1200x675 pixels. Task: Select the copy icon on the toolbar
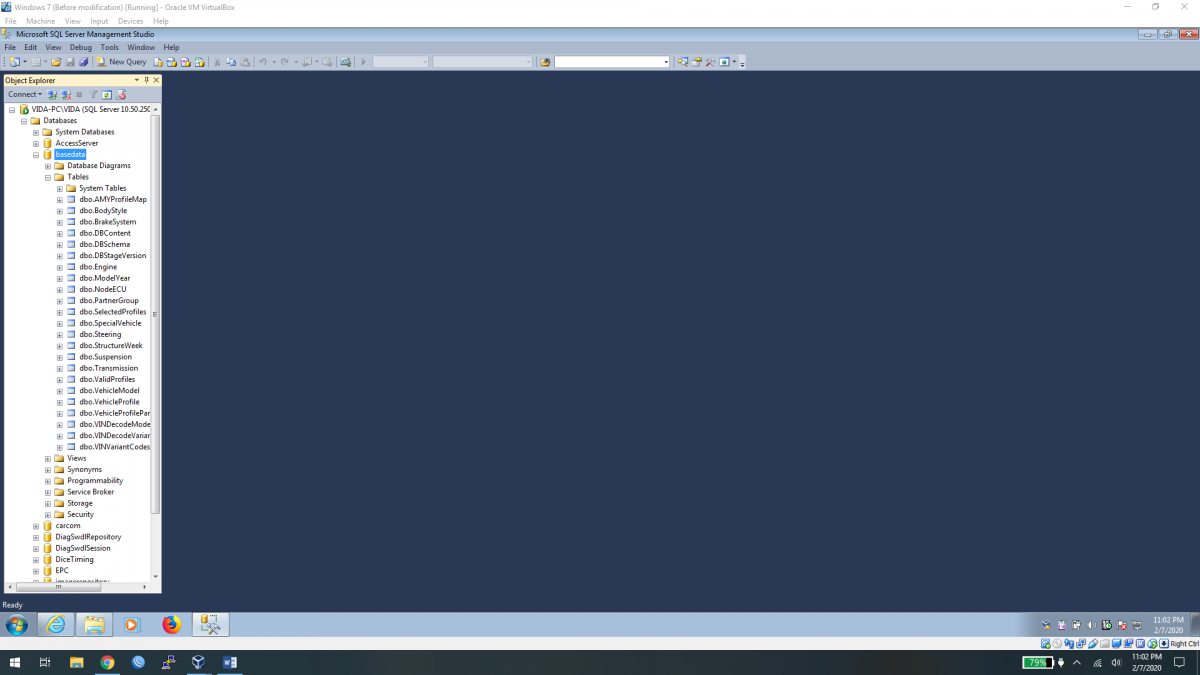coord(231,62)
